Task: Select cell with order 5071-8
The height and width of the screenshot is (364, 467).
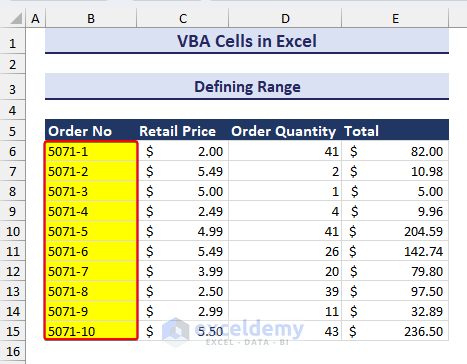Action: click(91, 291)
